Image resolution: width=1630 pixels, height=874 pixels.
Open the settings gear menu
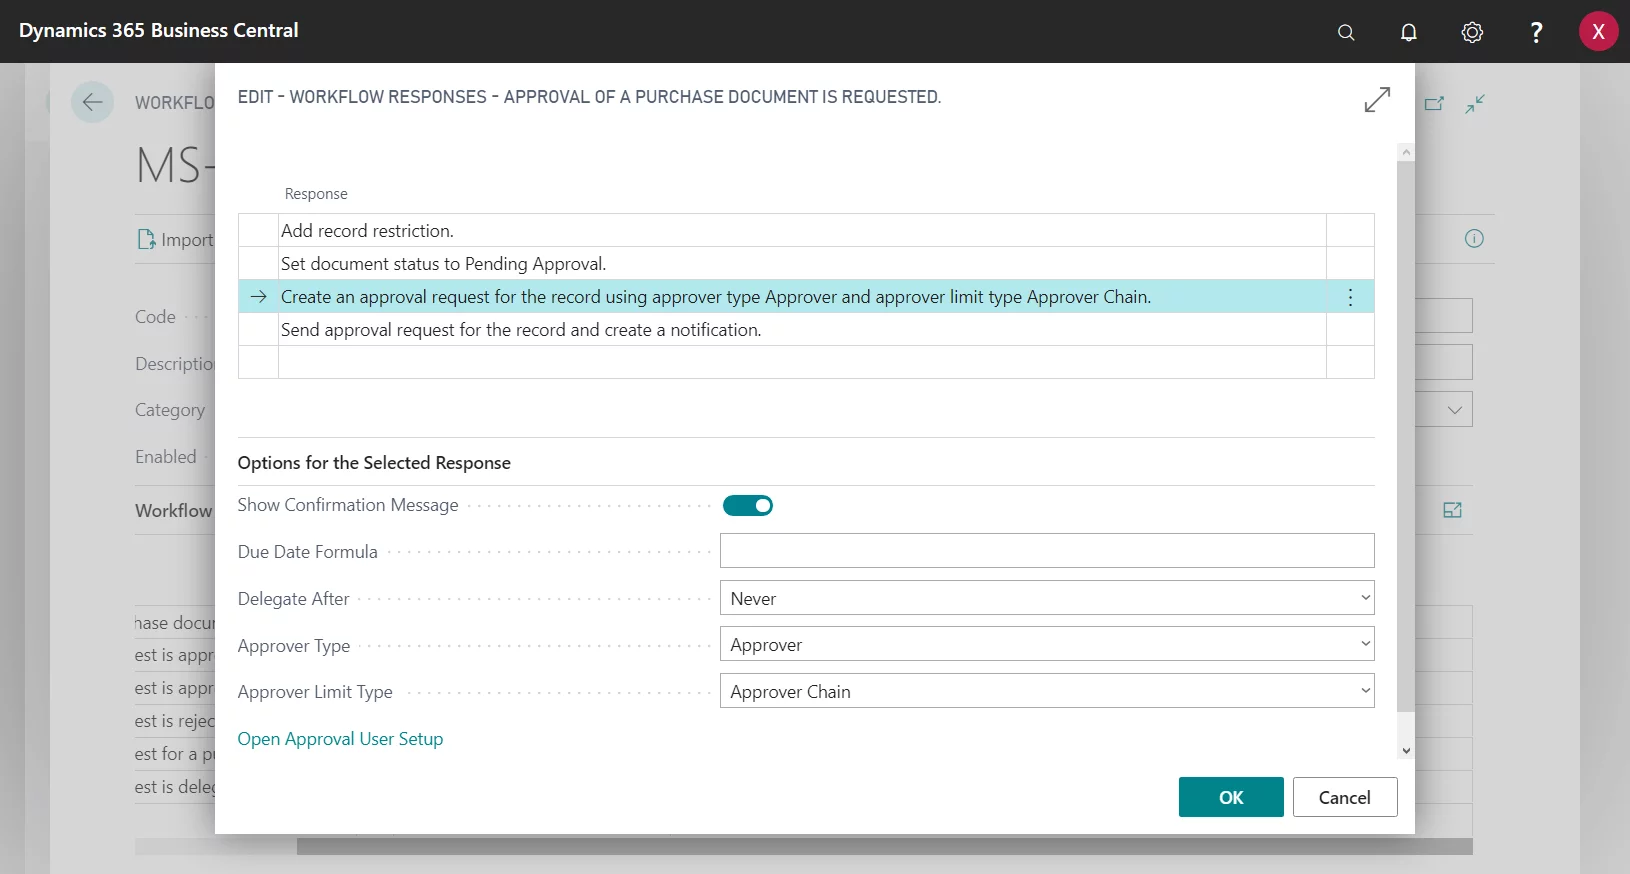coord(1472,32)
